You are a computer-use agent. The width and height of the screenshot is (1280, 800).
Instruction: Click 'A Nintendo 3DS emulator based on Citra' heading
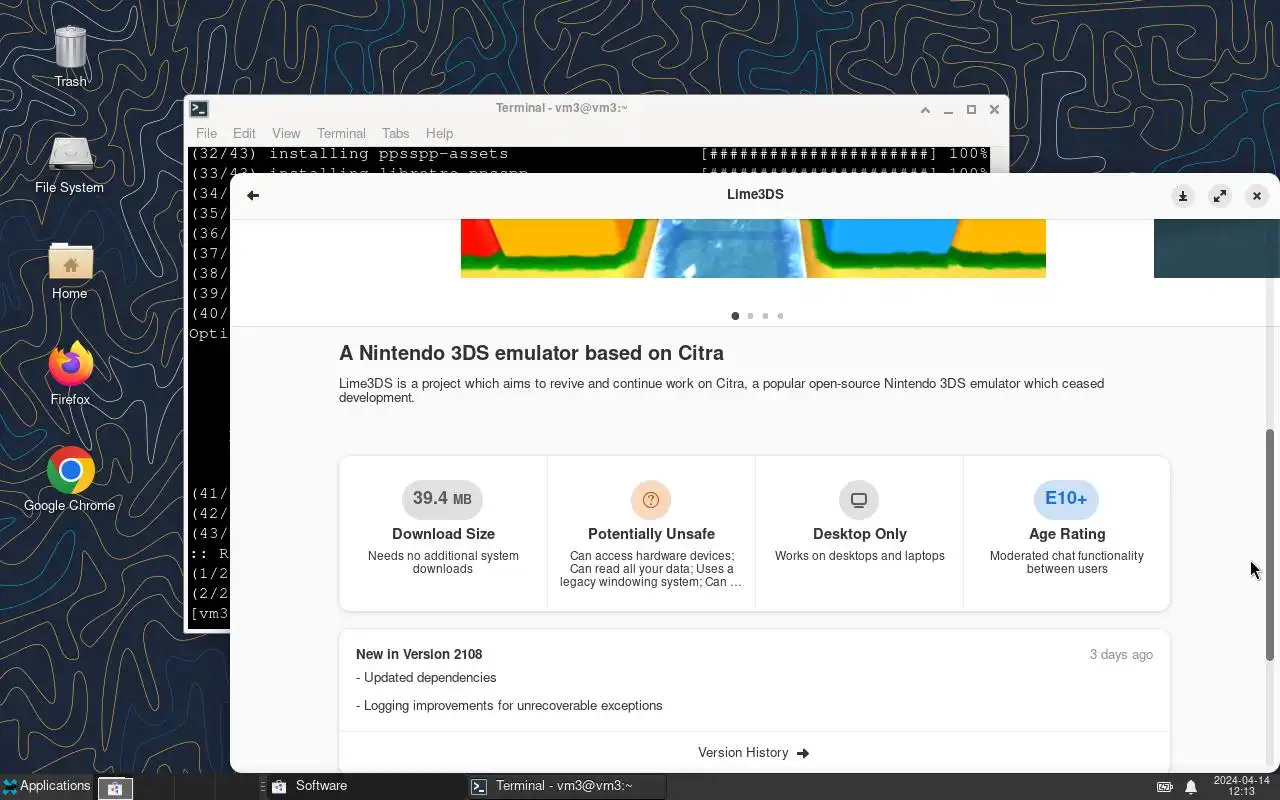point(531,353)
